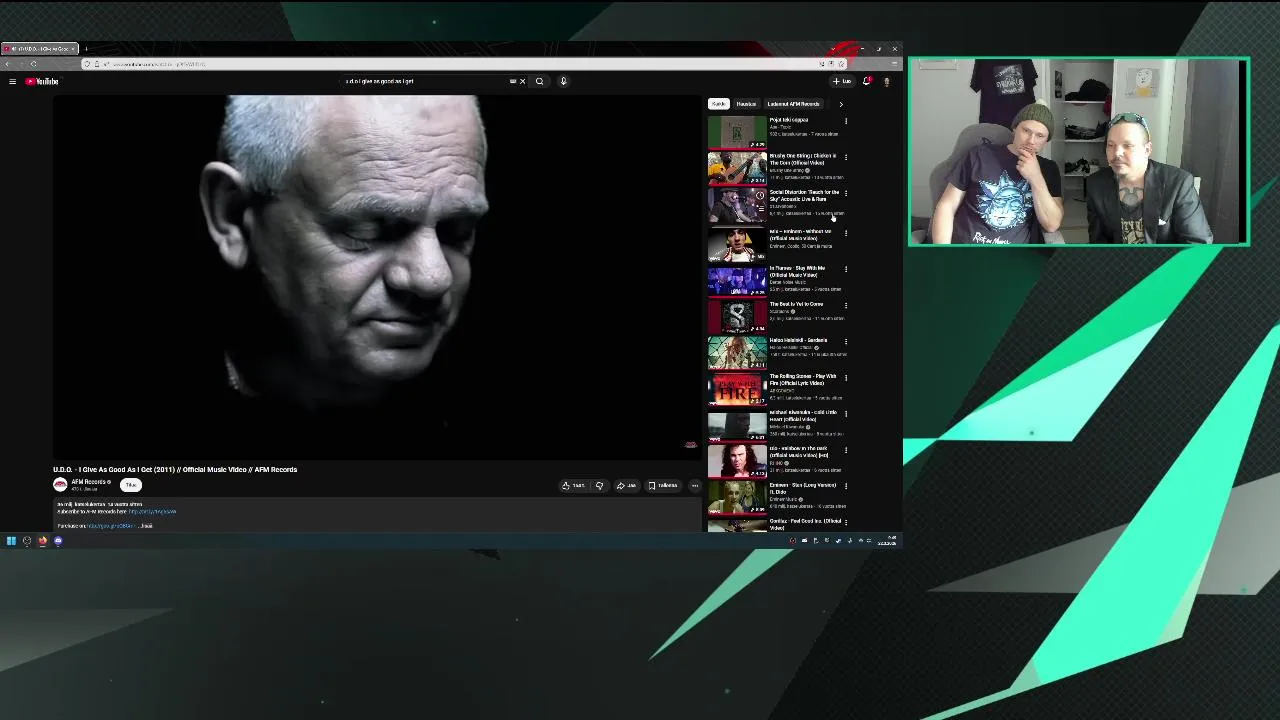Open the account avatar menu
This screenshot has width=1280, height=720.
[886, 81]
